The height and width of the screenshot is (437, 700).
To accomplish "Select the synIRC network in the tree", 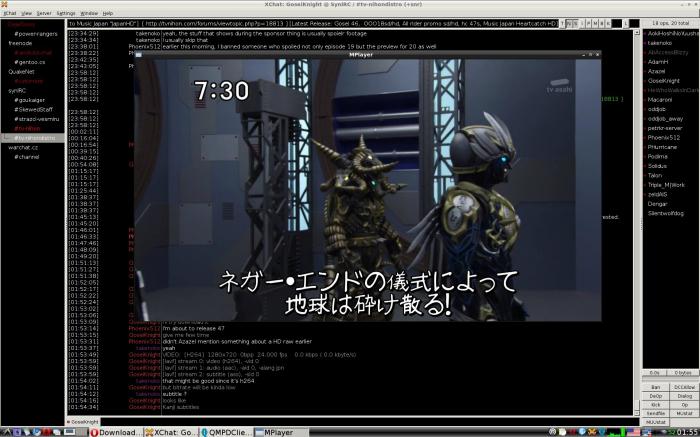I will click(17, 91).
